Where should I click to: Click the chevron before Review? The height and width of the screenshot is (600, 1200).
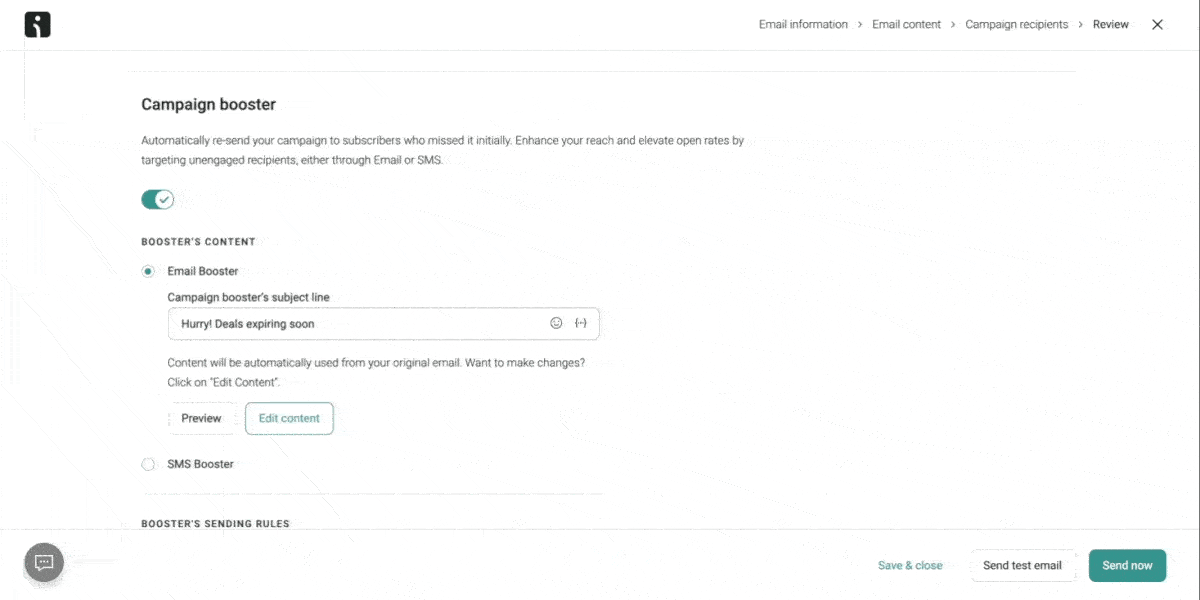(x=1080, y=25)
